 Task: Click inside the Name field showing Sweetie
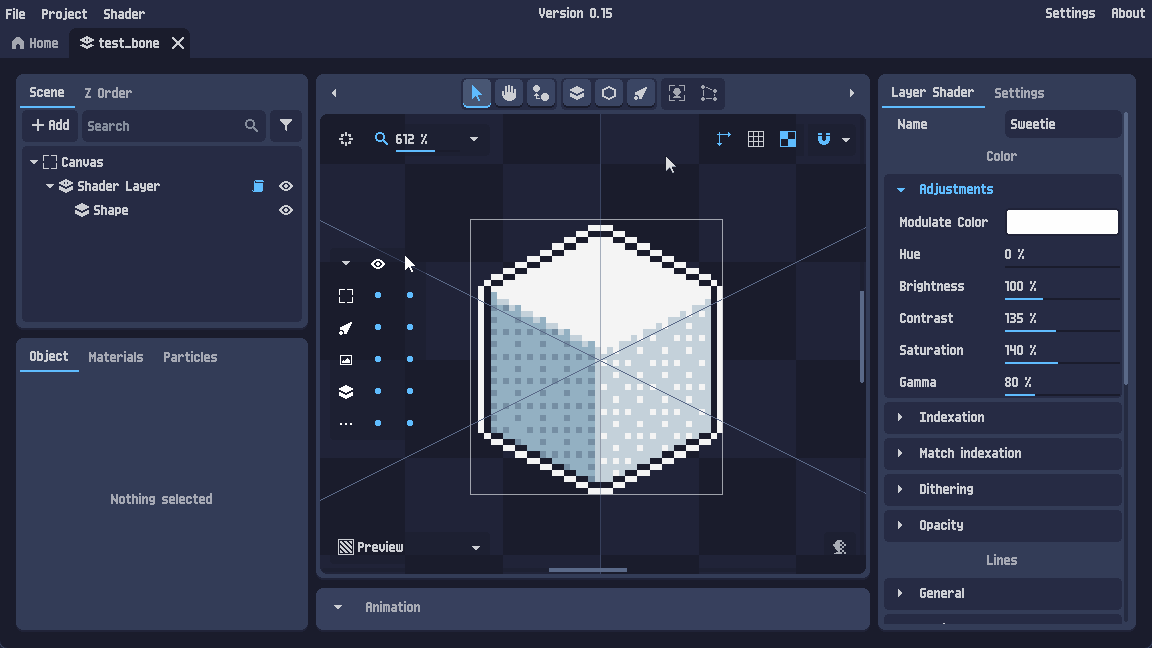(x=1062, y=124)
